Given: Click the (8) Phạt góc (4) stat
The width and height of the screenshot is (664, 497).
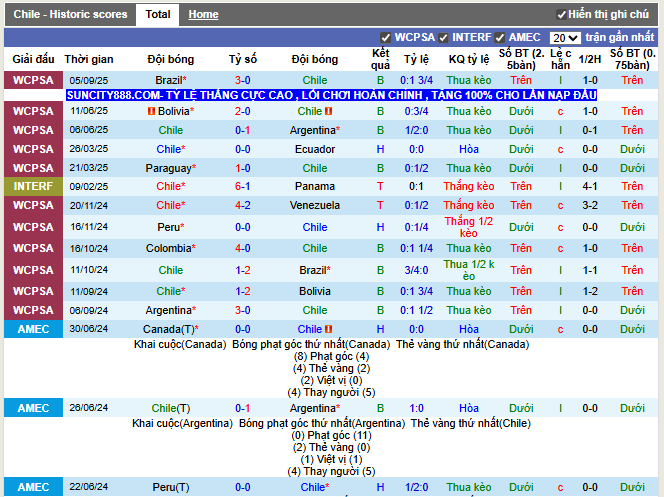Looking at the screenshot, I should click(331, 356).
